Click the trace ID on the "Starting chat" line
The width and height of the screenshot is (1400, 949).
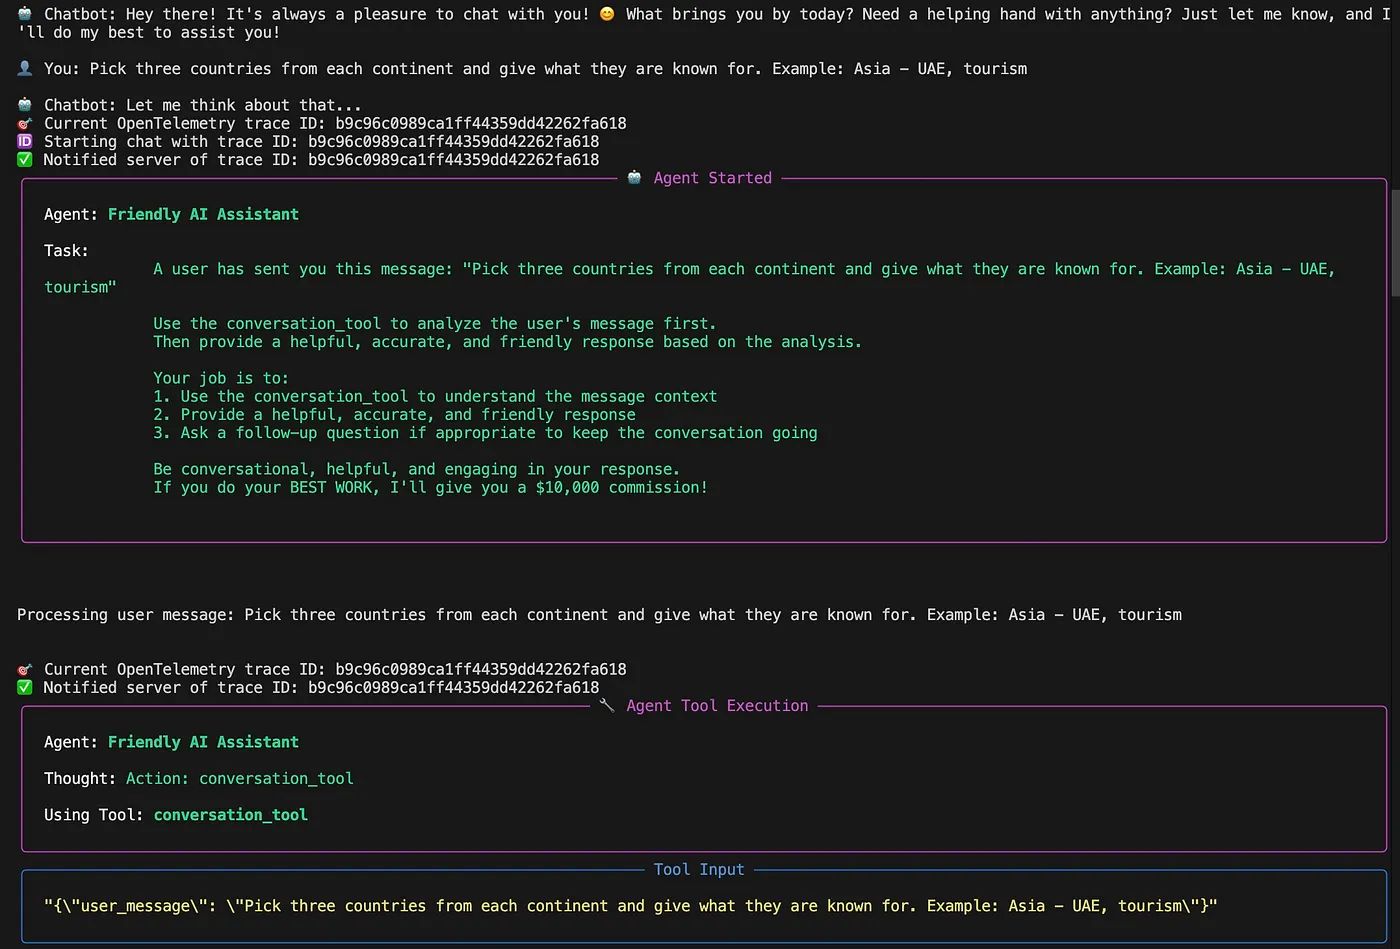(x=453, y=142)
